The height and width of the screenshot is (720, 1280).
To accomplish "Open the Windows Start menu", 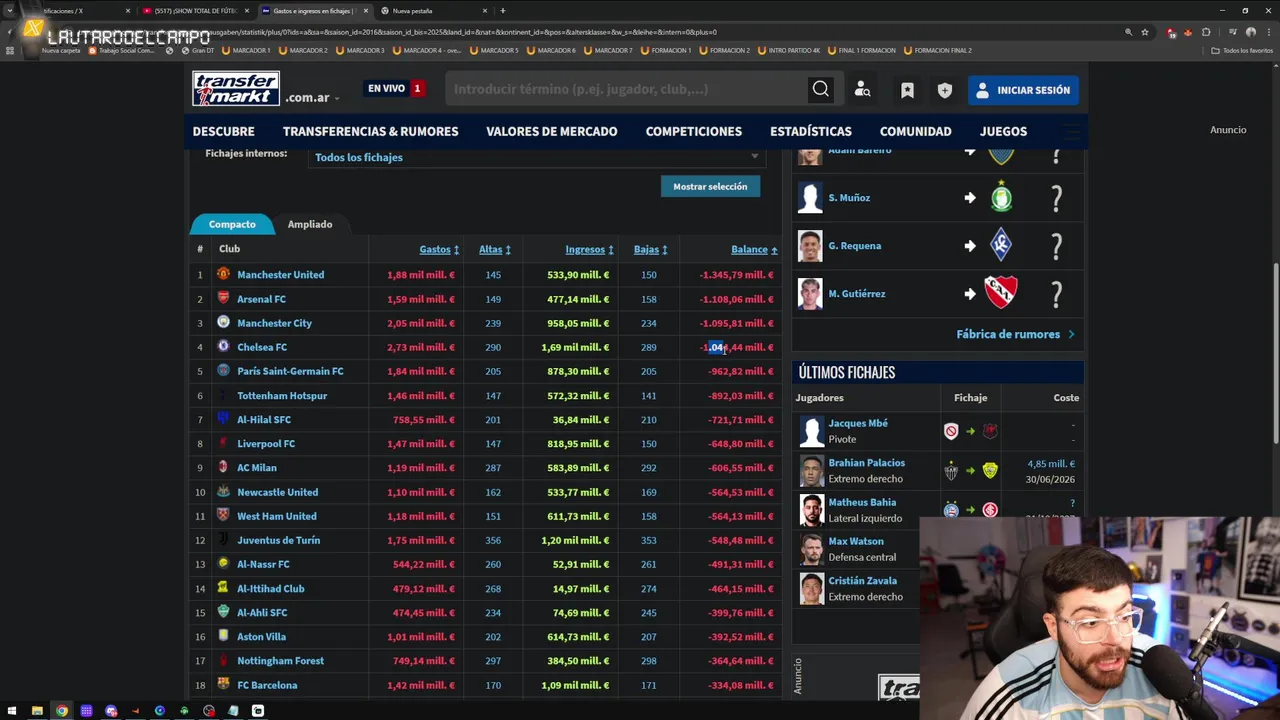I will [12, 711].
